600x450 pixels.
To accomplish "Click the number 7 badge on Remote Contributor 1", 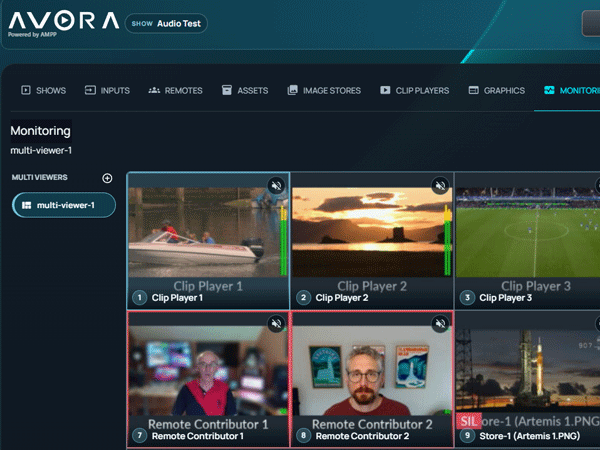I will 139,436.
